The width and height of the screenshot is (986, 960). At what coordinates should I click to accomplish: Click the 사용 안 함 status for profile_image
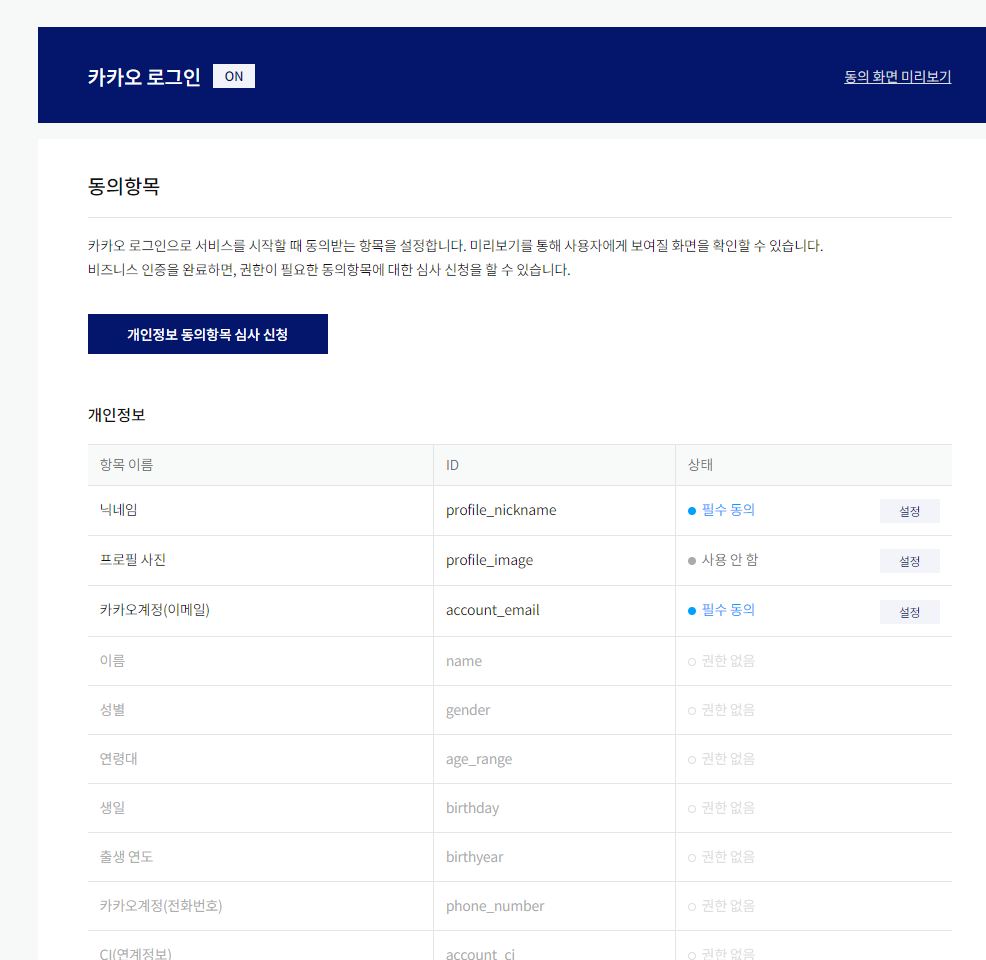point(723,560)
